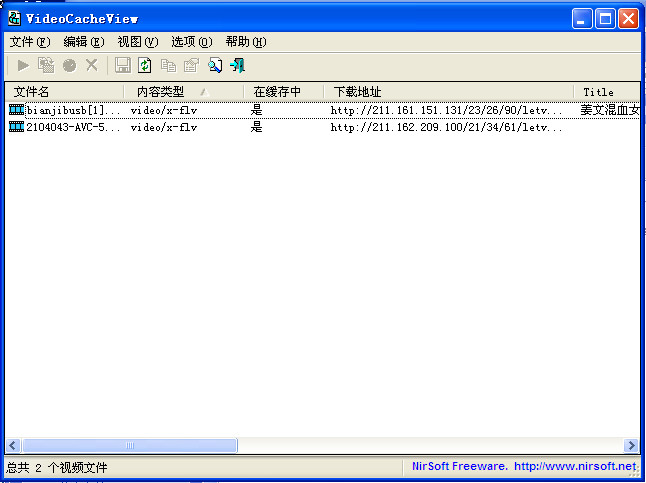The image size is (646, 483).
Task: Click the Play Selected File toolbar icon
Action: (x=23, y=66)
